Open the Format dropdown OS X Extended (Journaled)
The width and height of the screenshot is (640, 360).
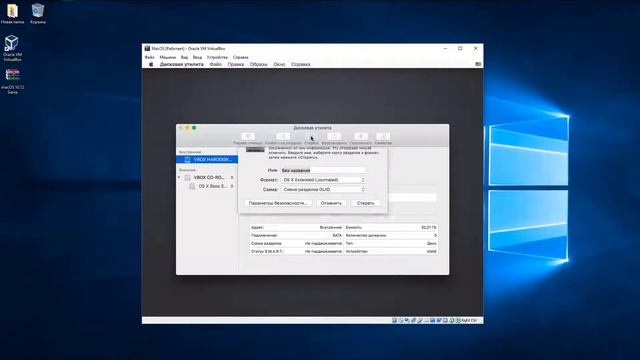click(x=323, y=180)
